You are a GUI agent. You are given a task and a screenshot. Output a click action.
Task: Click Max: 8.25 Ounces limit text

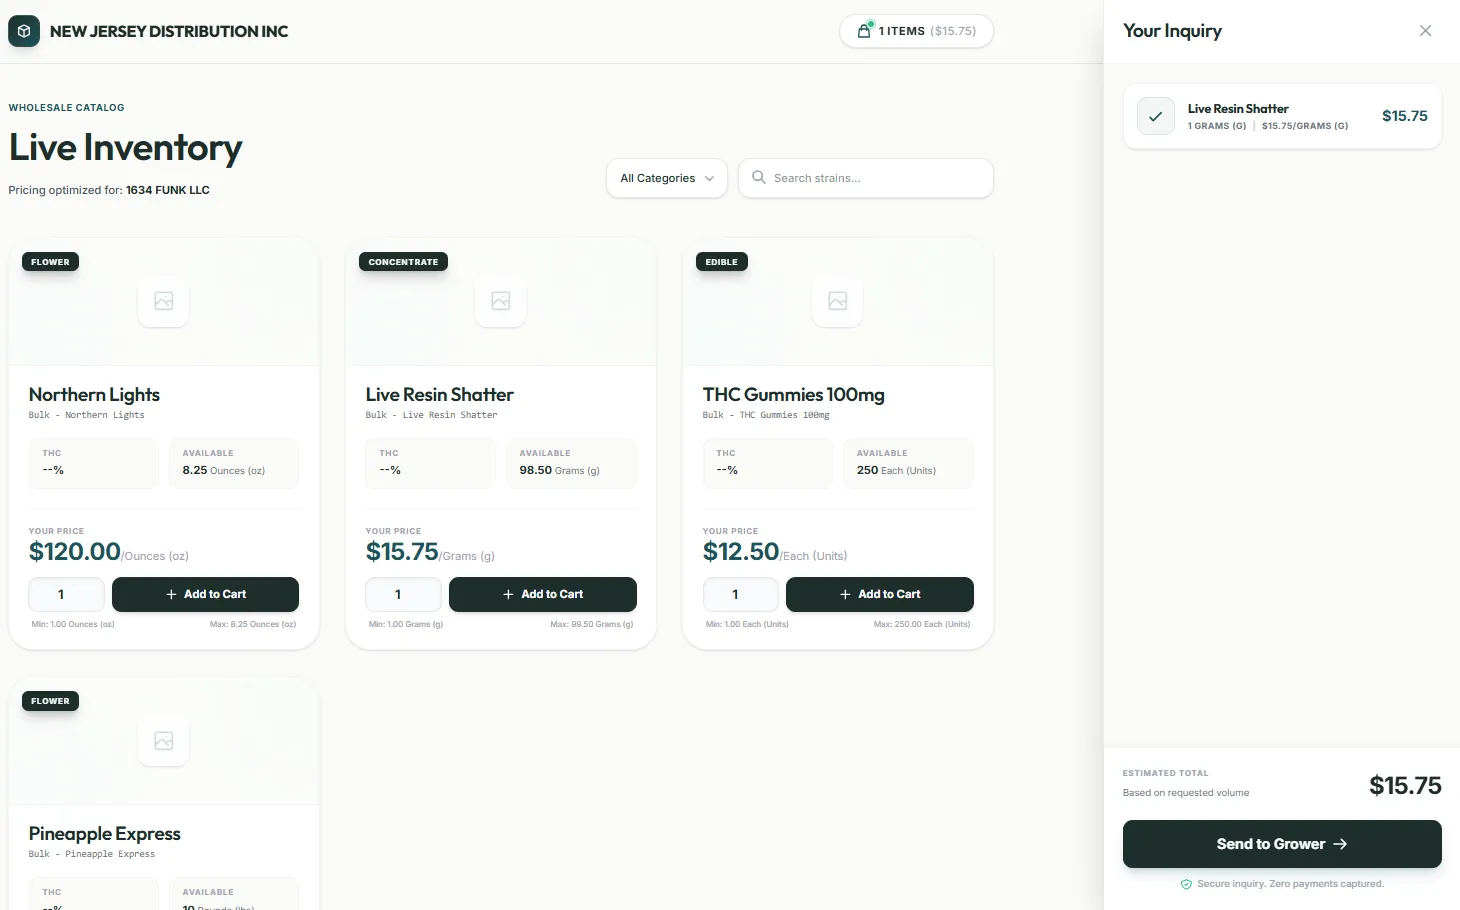253,624
